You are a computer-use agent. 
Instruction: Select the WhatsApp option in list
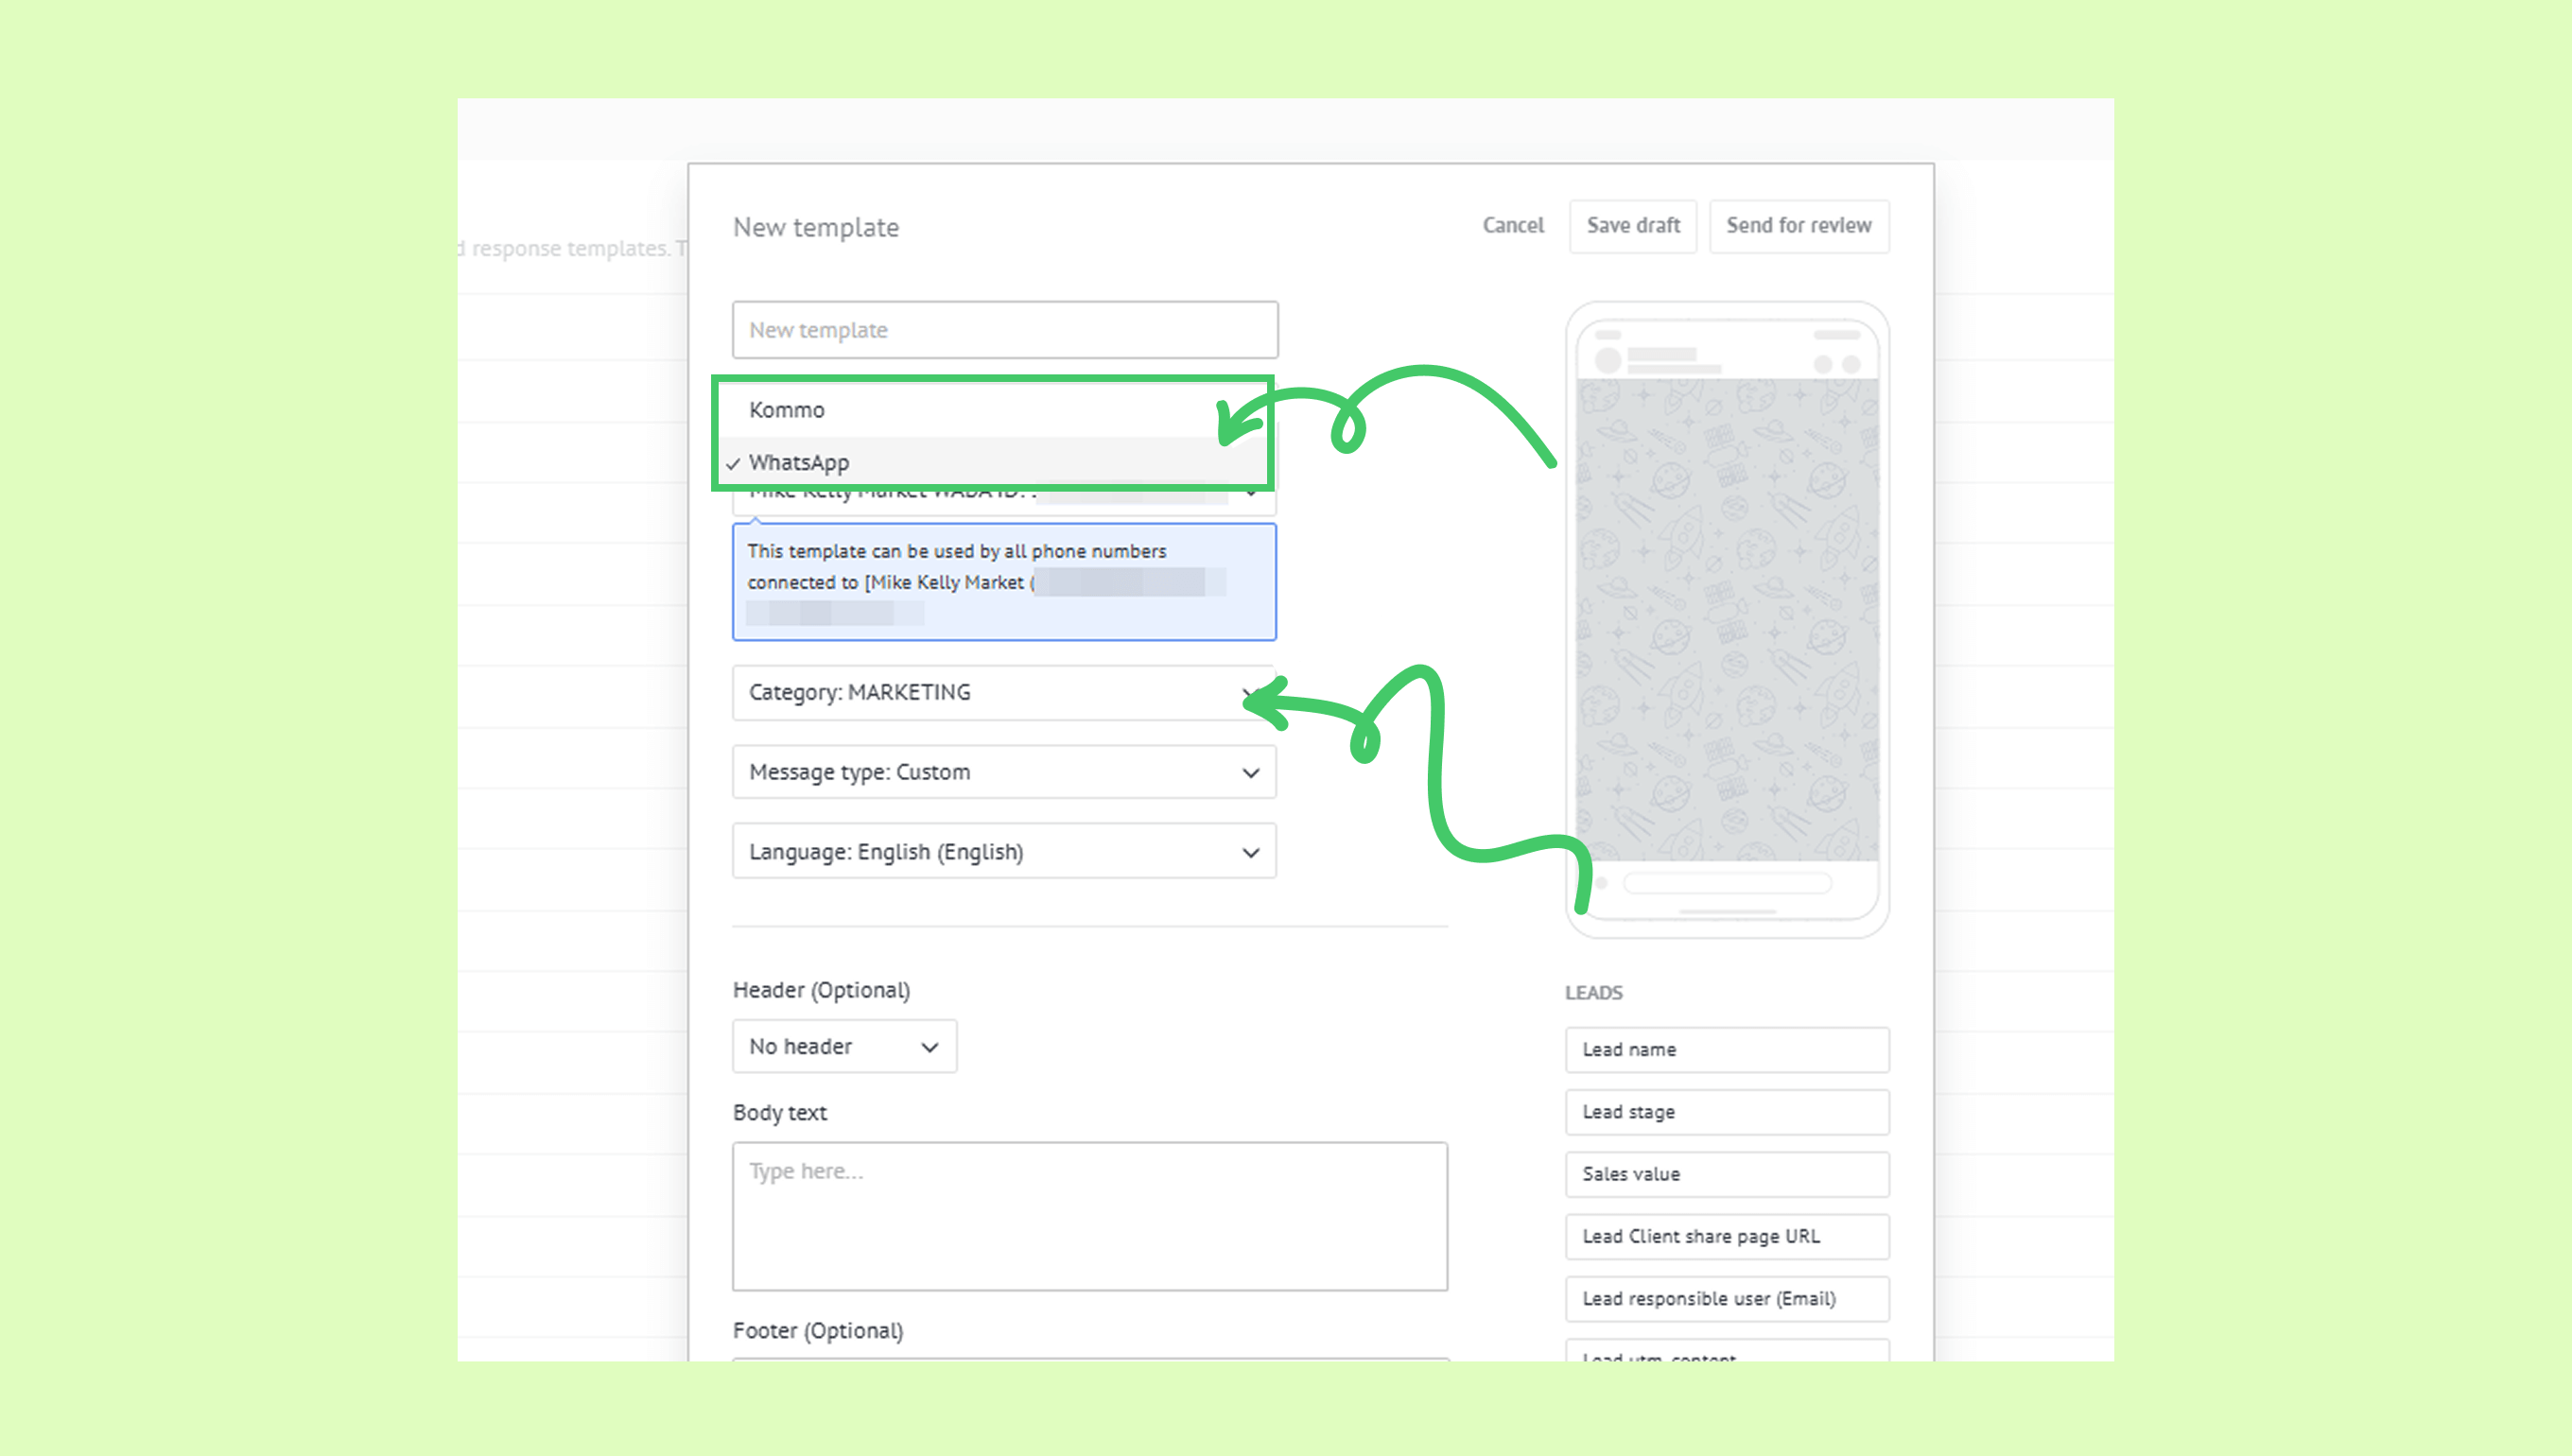pos(993,462)
